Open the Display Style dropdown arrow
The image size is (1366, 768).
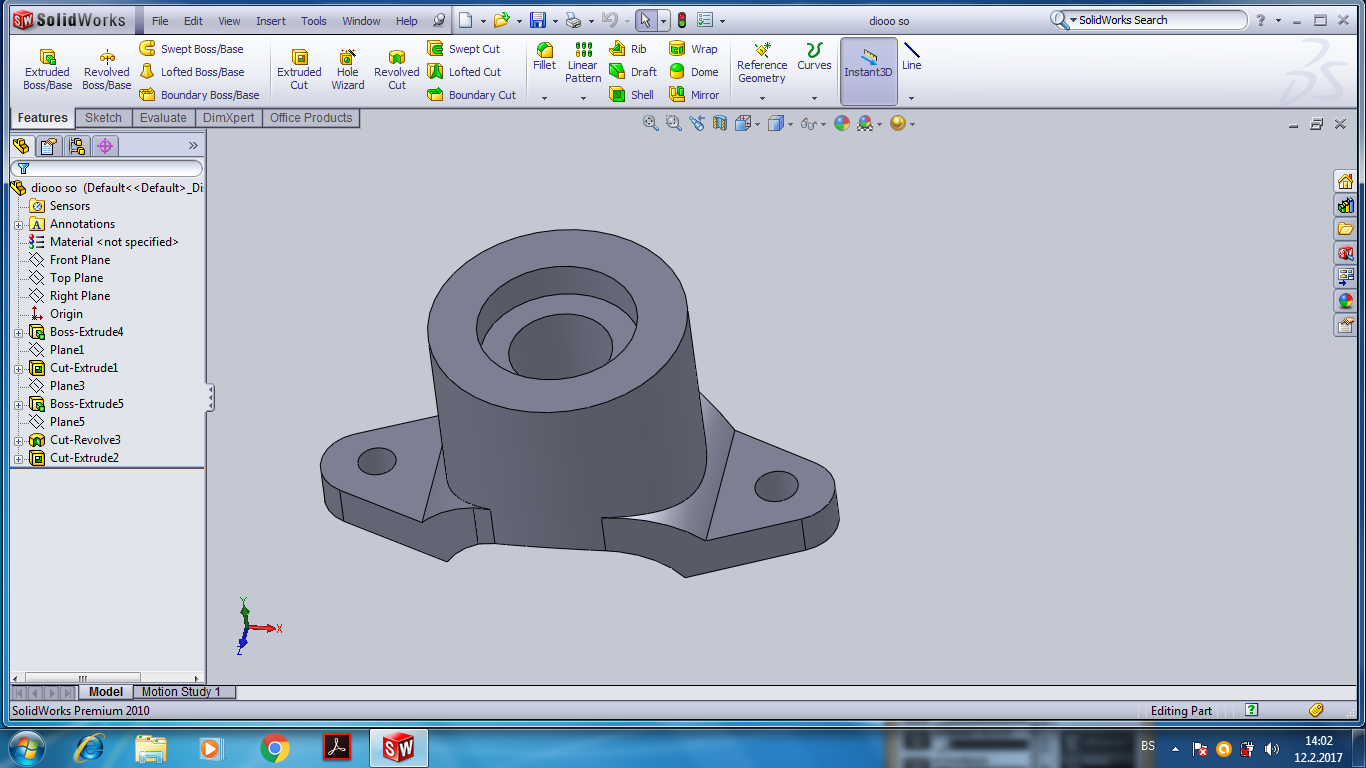pos(790,124)
